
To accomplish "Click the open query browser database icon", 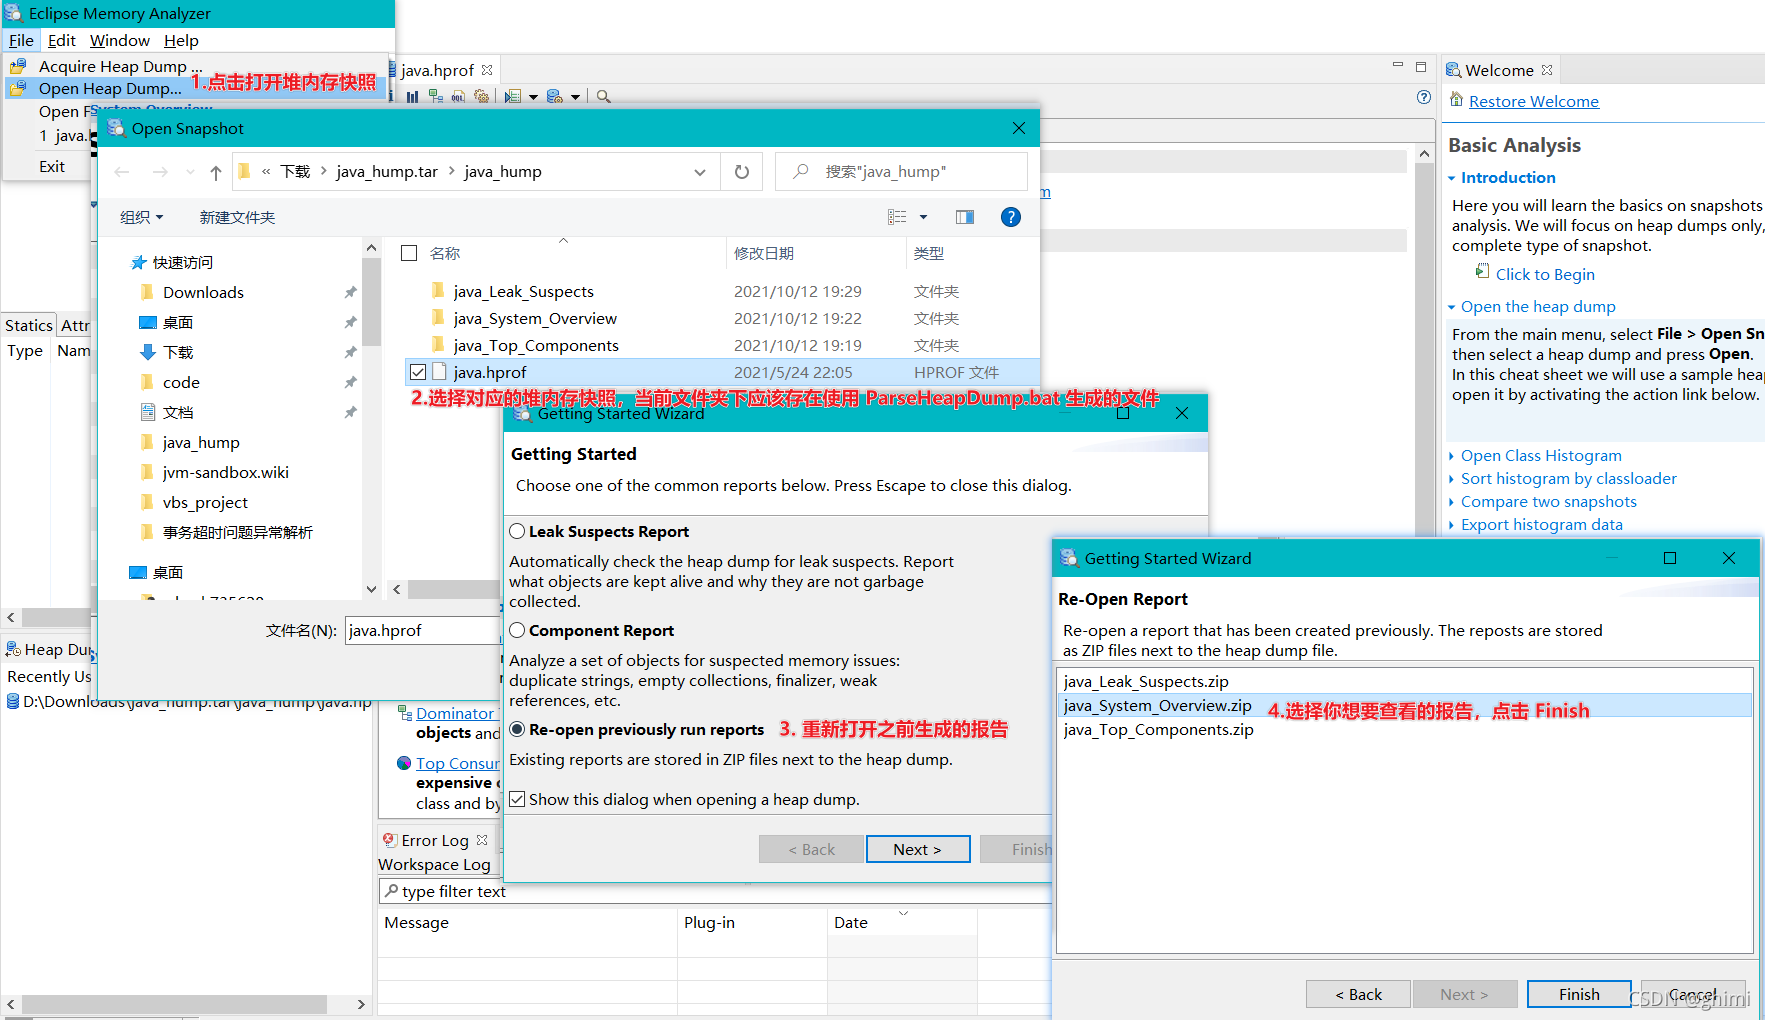I will pos(555,97).
